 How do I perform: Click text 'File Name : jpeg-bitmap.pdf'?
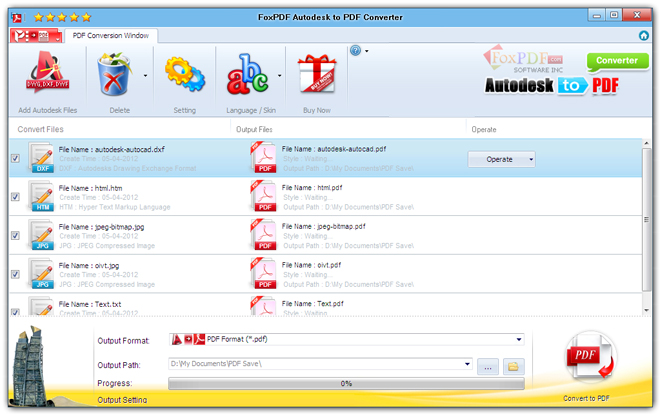pos(324,226)
